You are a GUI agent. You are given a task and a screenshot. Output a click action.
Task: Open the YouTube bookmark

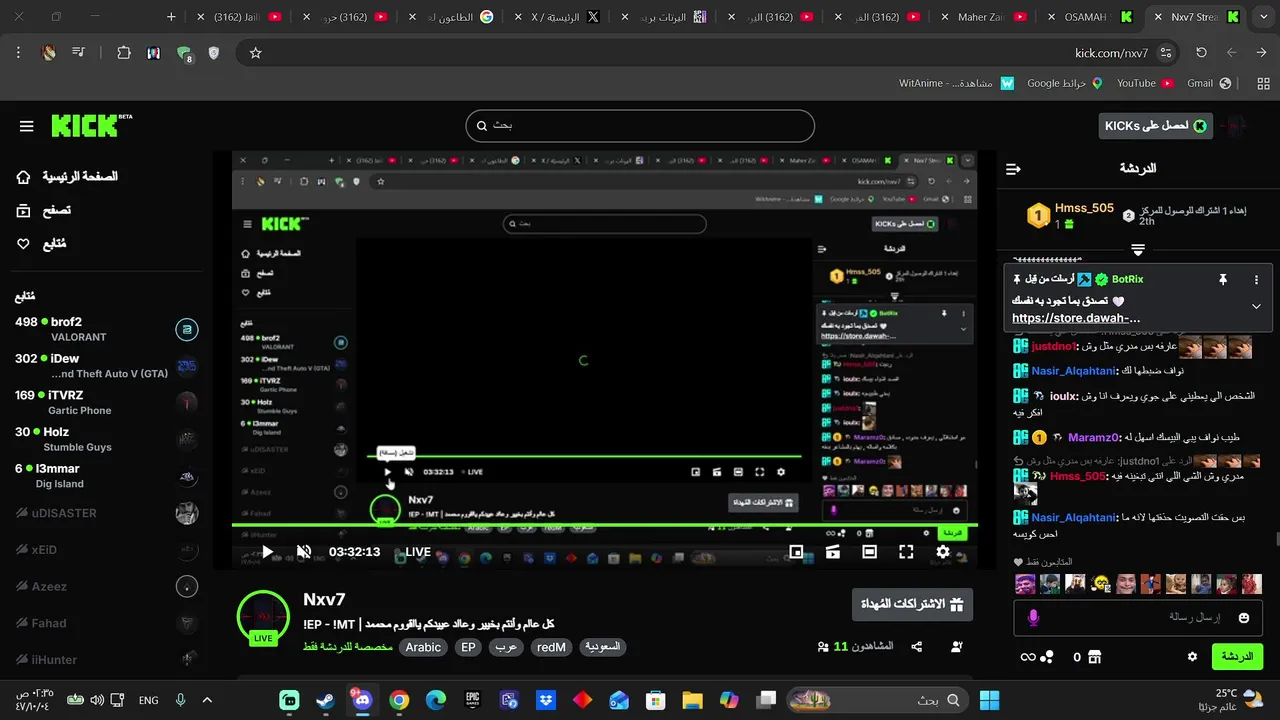pyautogui.click(x=1145, y=84)
